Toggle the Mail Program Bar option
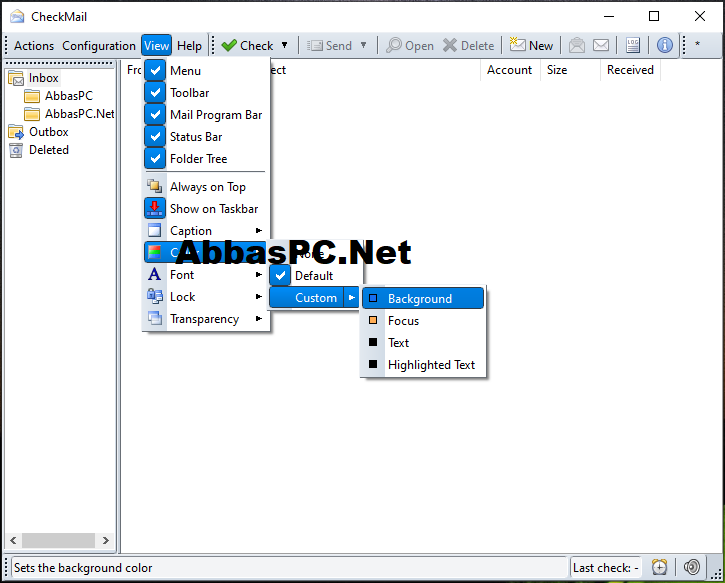Image resolution: width=725 pixels, height=583 pixels. point(205,115)
